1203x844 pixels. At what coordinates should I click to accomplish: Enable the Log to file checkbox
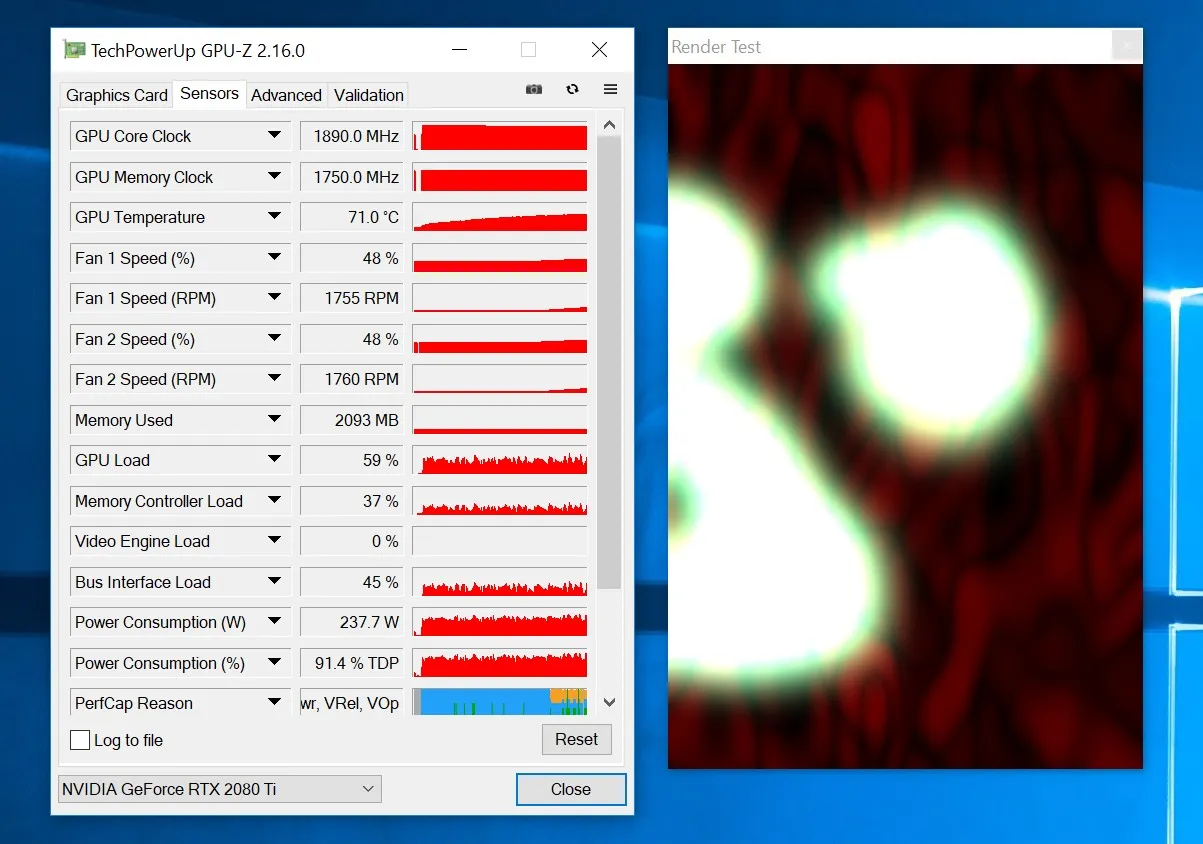[x=80, y=740]
